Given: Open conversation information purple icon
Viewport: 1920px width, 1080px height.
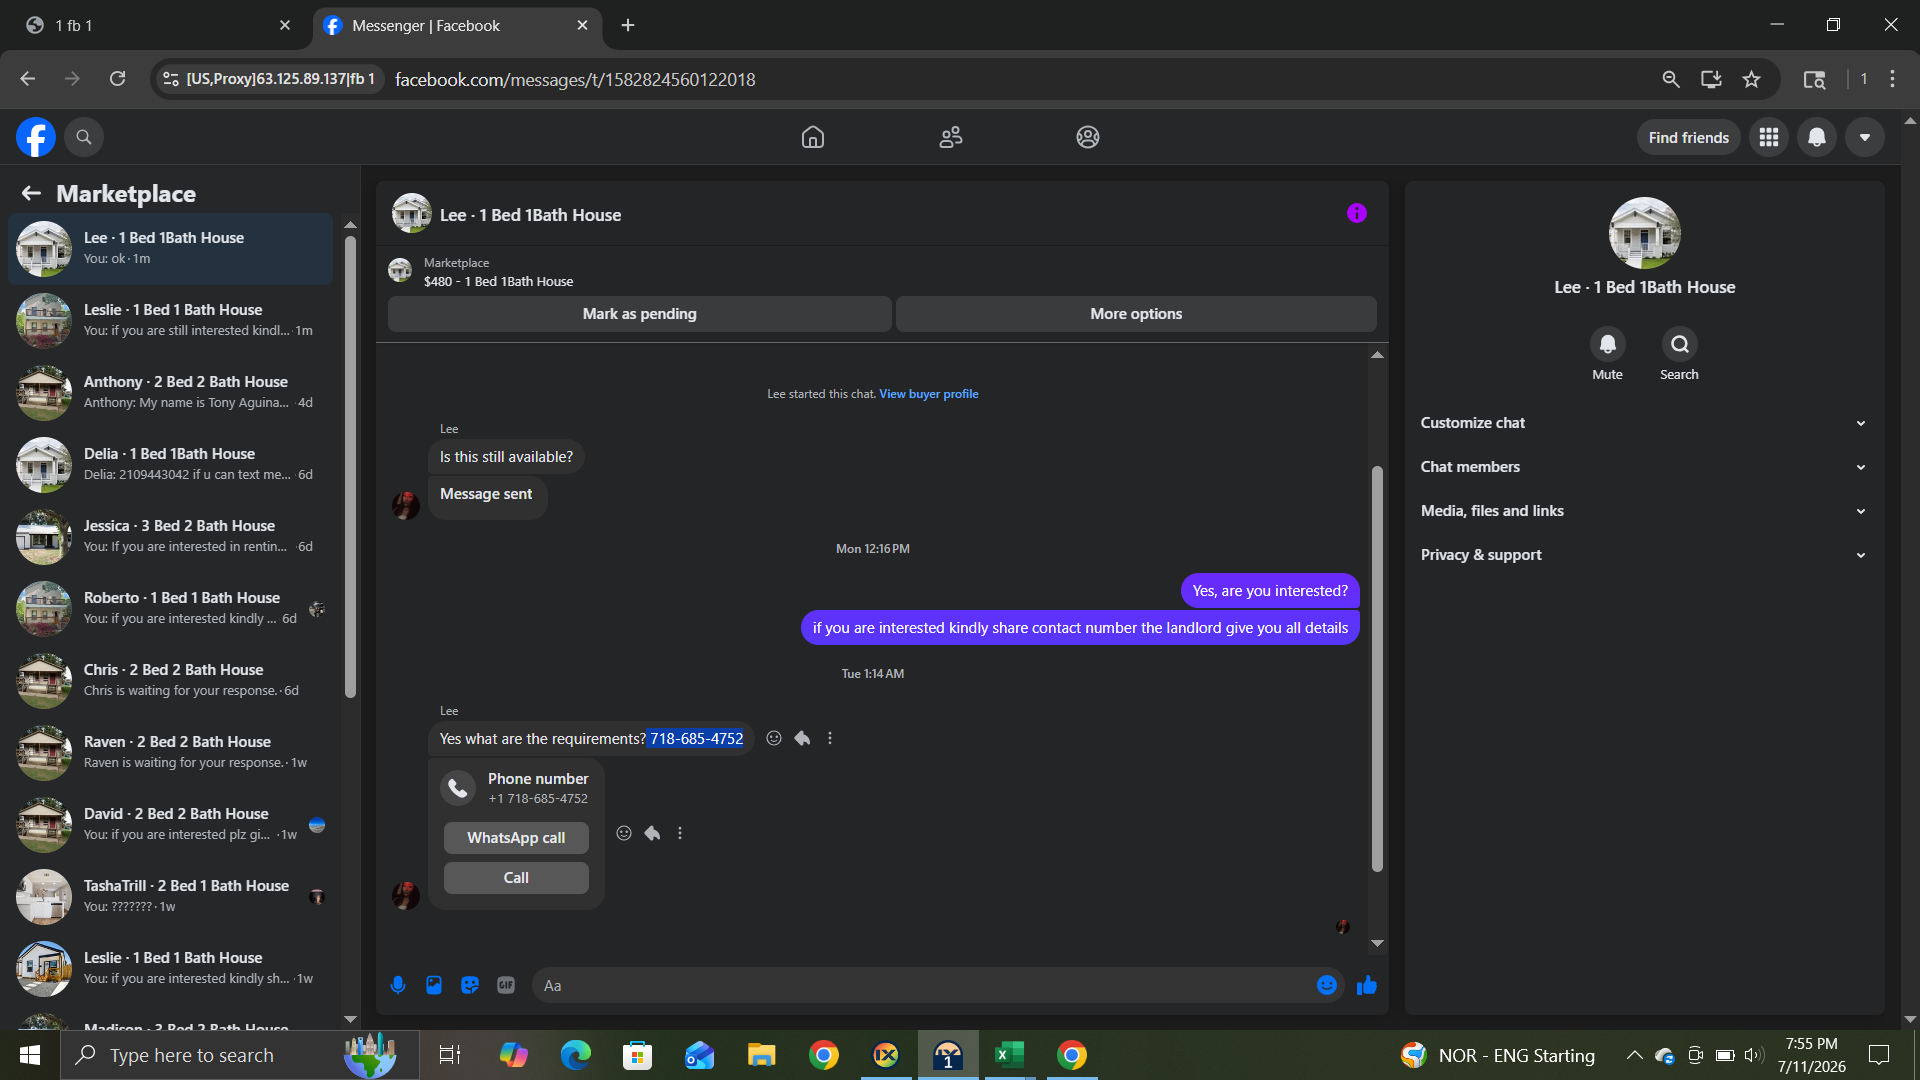Looking at the screenshot, I should (x=1357, y=213).
